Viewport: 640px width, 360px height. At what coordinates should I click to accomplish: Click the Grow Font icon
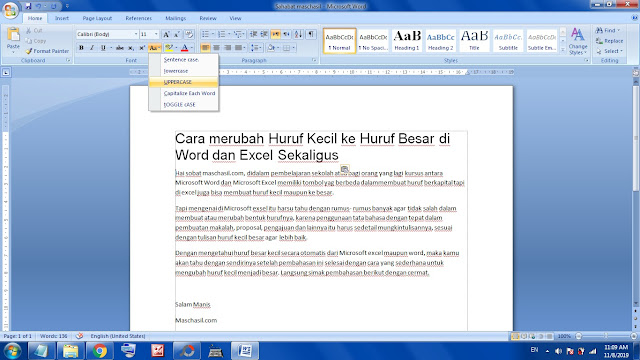point(166,34)
